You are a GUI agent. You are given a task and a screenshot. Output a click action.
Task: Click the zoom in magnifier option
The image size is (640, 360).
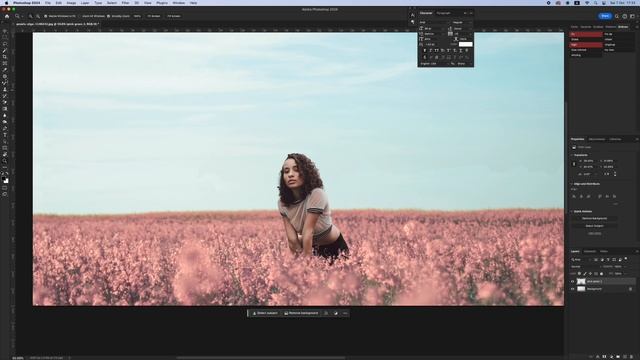click(x=31, y=16)
